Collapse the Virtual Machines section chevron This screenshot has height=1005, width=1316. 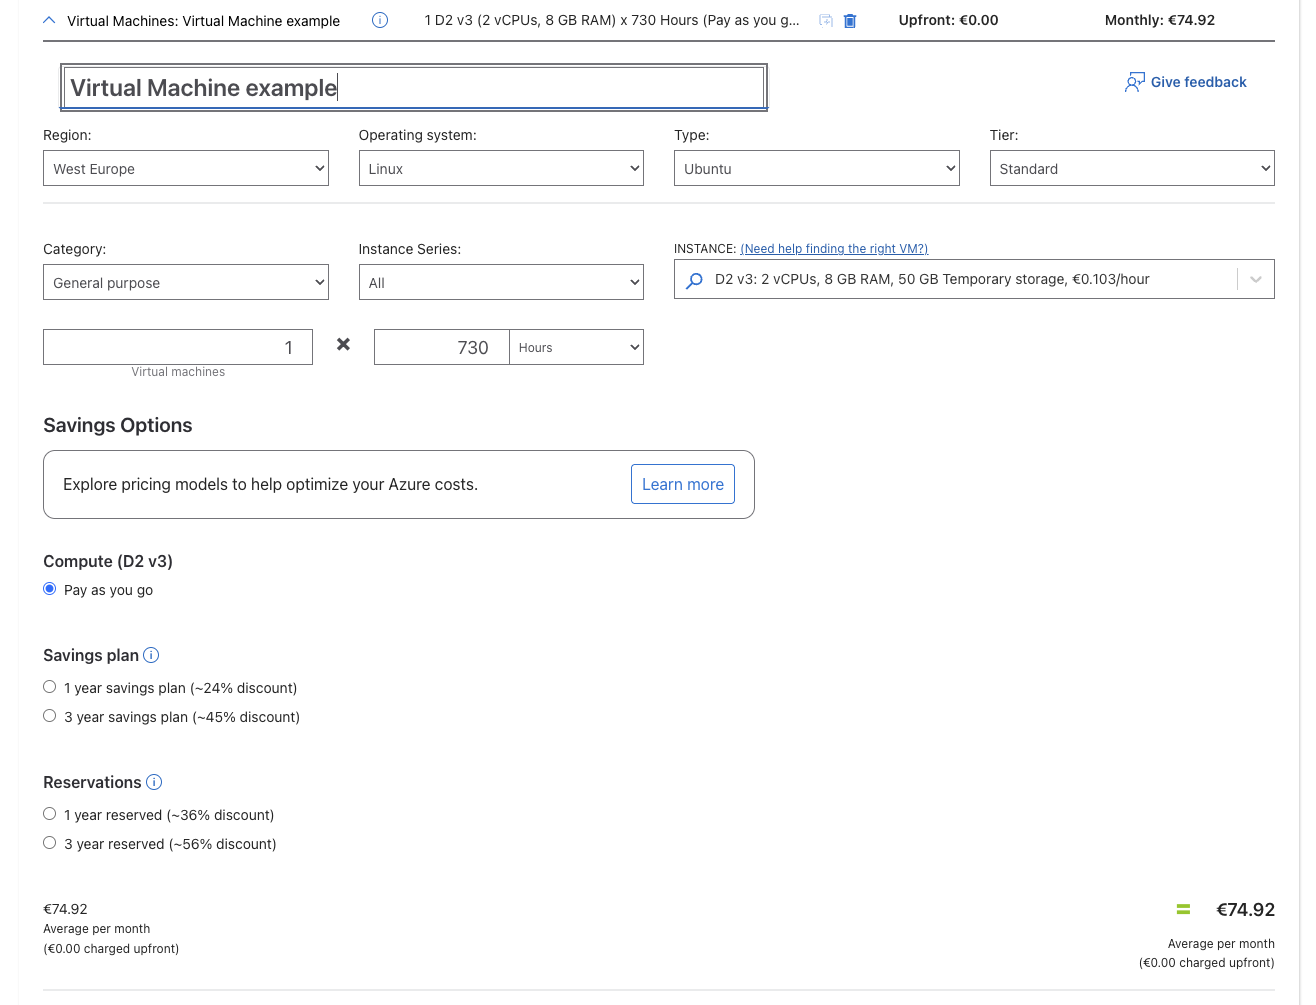[49, 20]
